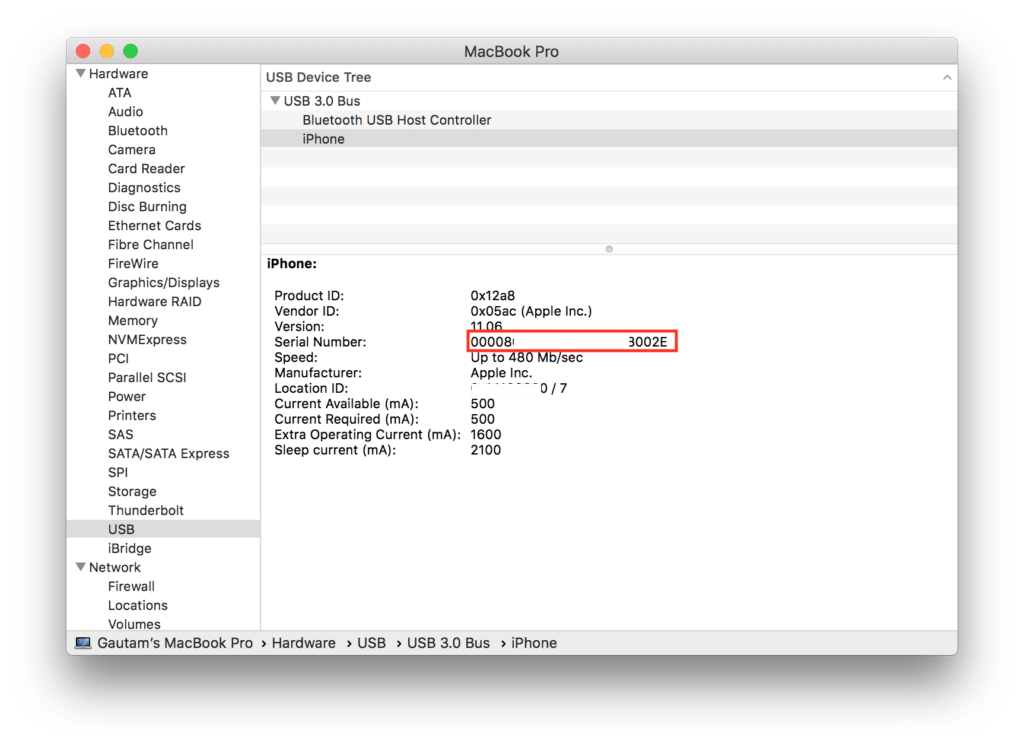Collapse the USB 3.0 Bus tree node

coord(275,101)
